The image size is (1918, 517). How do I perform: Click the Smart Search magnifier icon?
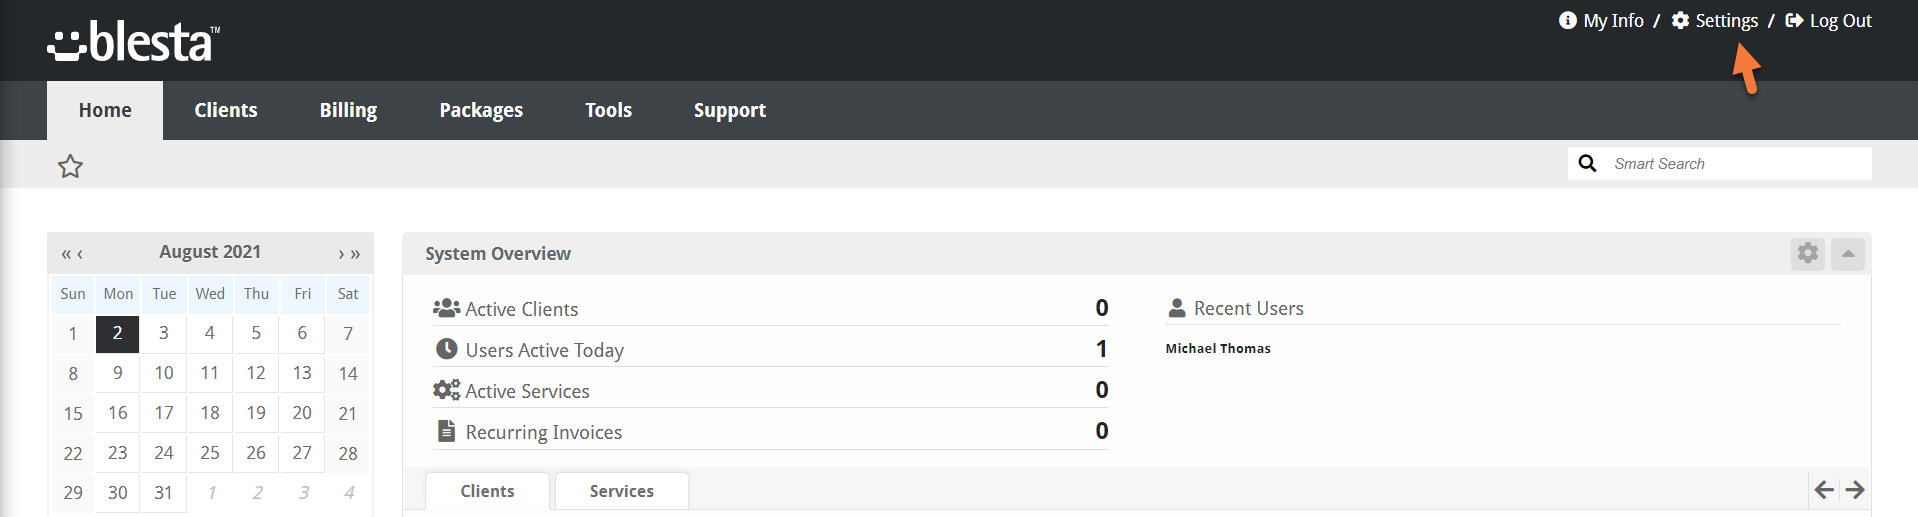pos(1587,163)
